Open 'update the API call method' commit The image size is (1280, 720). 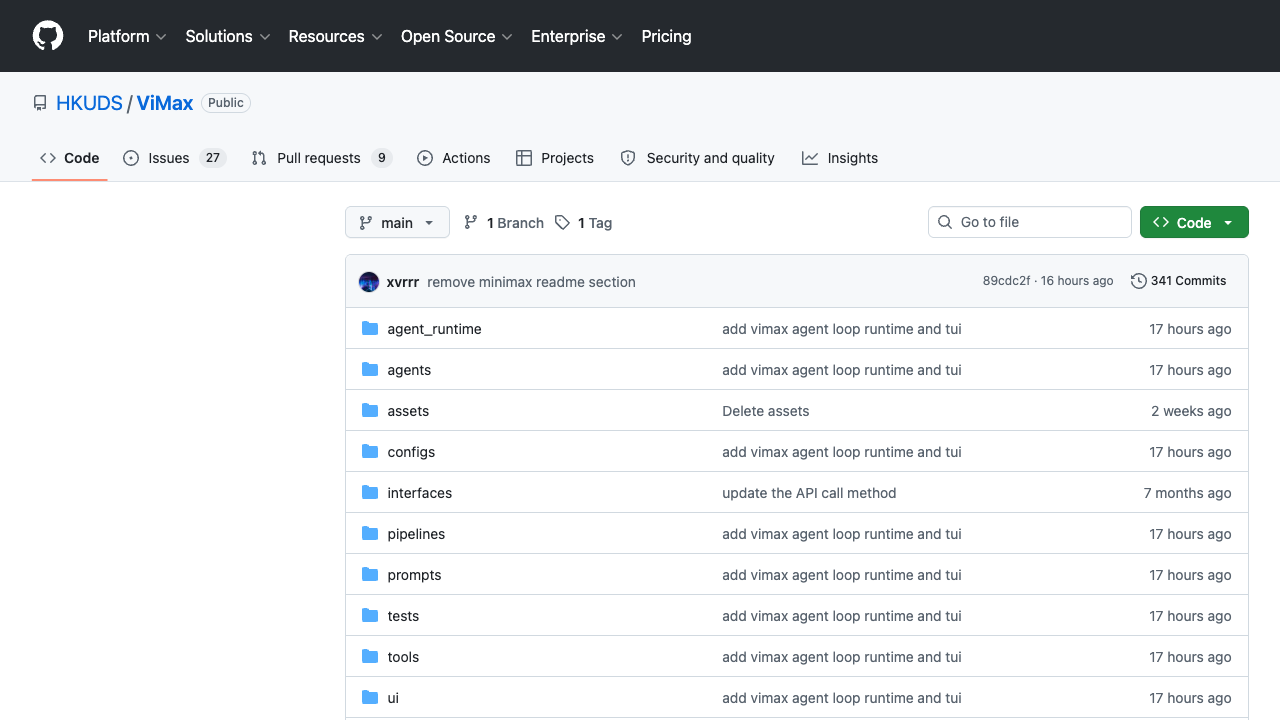click(809, 493)
